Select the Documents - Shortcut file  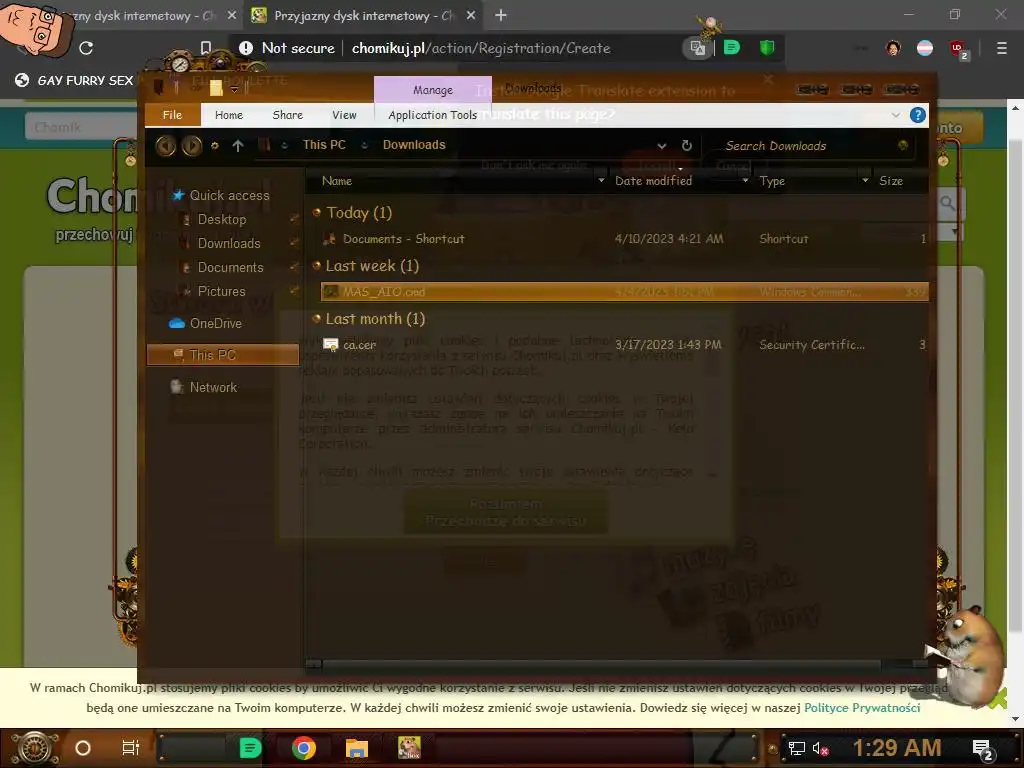(624, 239)
